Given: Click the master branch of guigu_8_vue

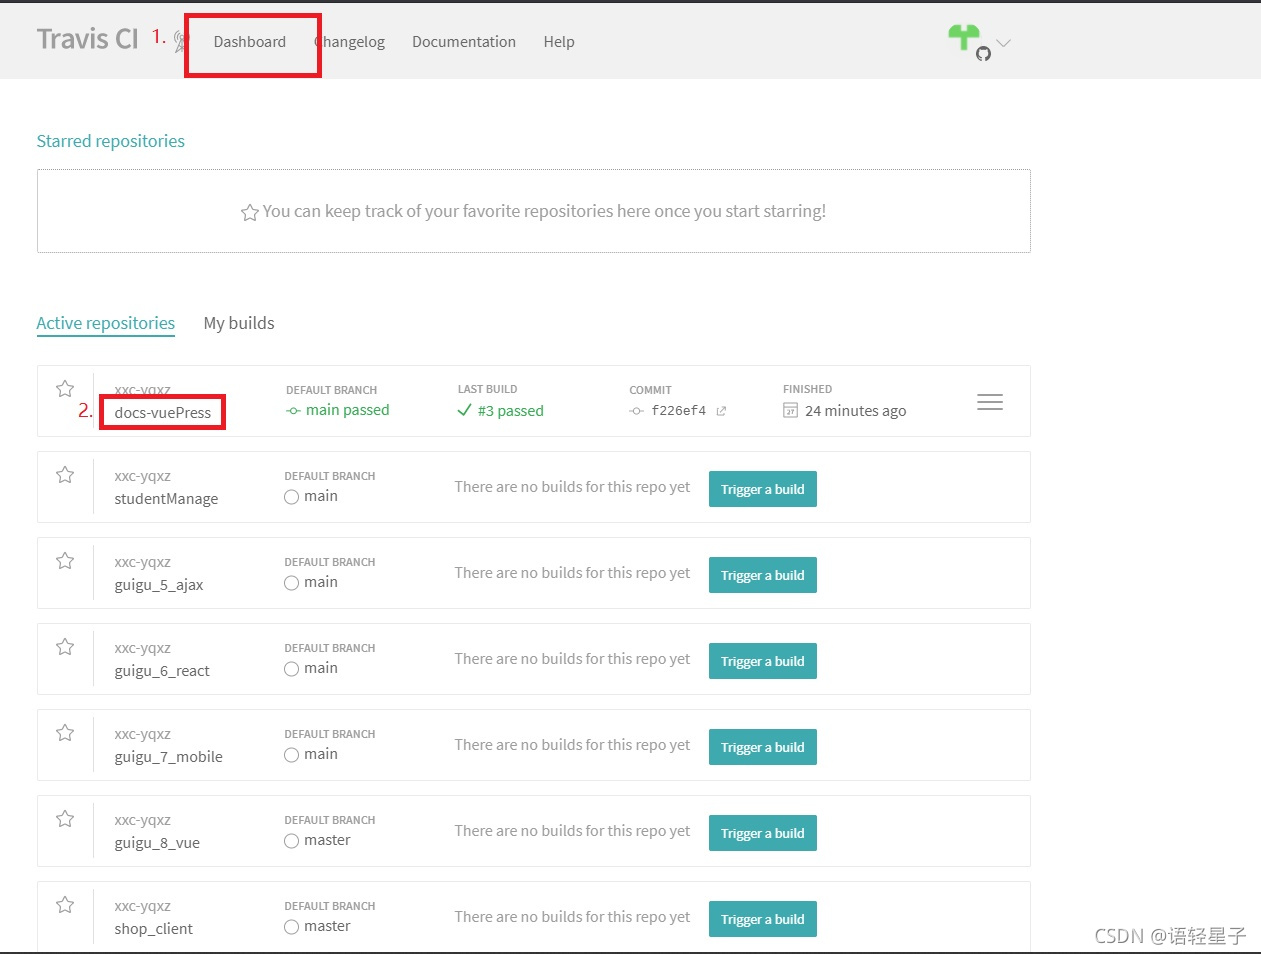Looking at the screenshot, I should [x=318, y=840].
